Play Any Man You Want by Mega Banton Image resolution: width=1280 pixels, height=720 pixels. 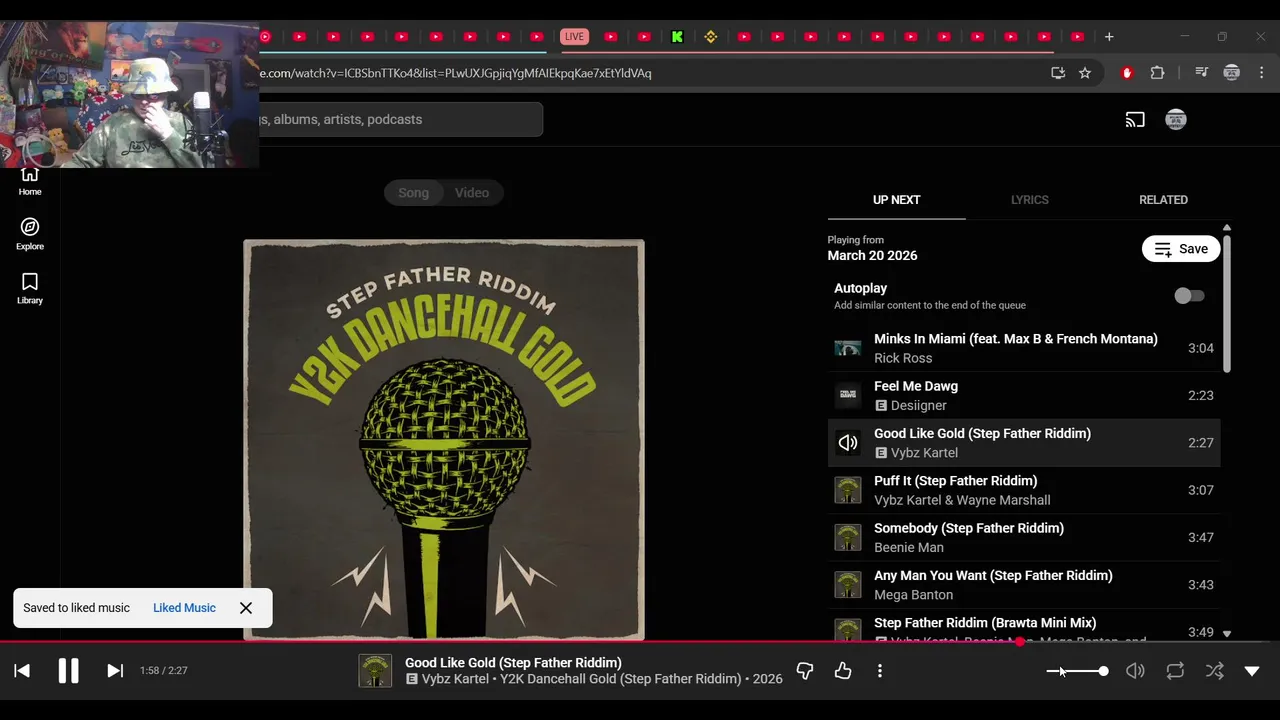click(x=1024, y=585)
